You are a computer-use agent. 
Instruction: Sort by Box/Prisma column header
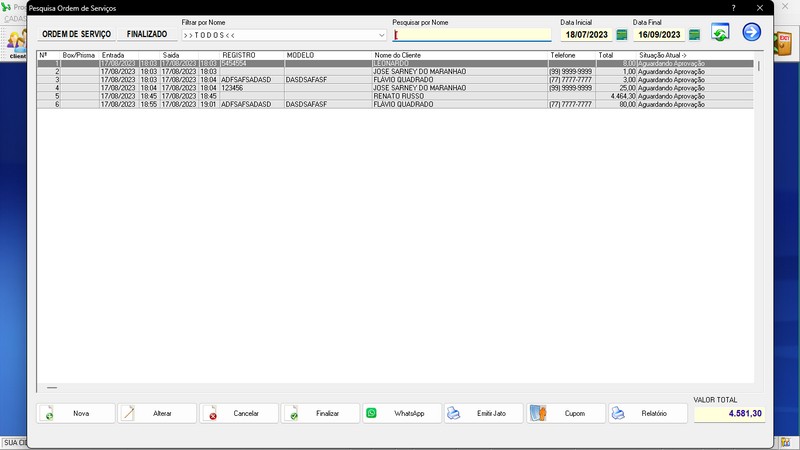tap(80, 55)
